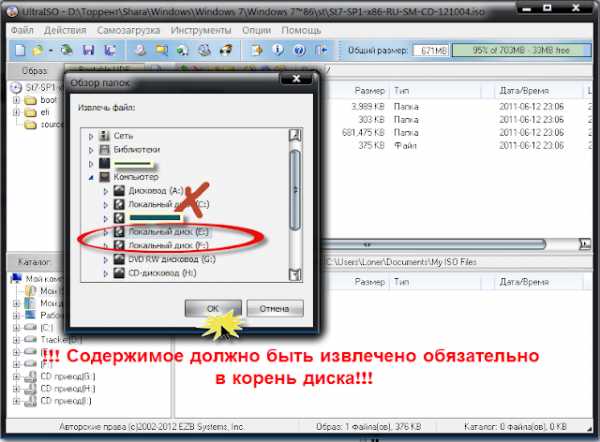600x442 pixels.
Task: Open the Самозагрузка menu
Action: [129, 30]
